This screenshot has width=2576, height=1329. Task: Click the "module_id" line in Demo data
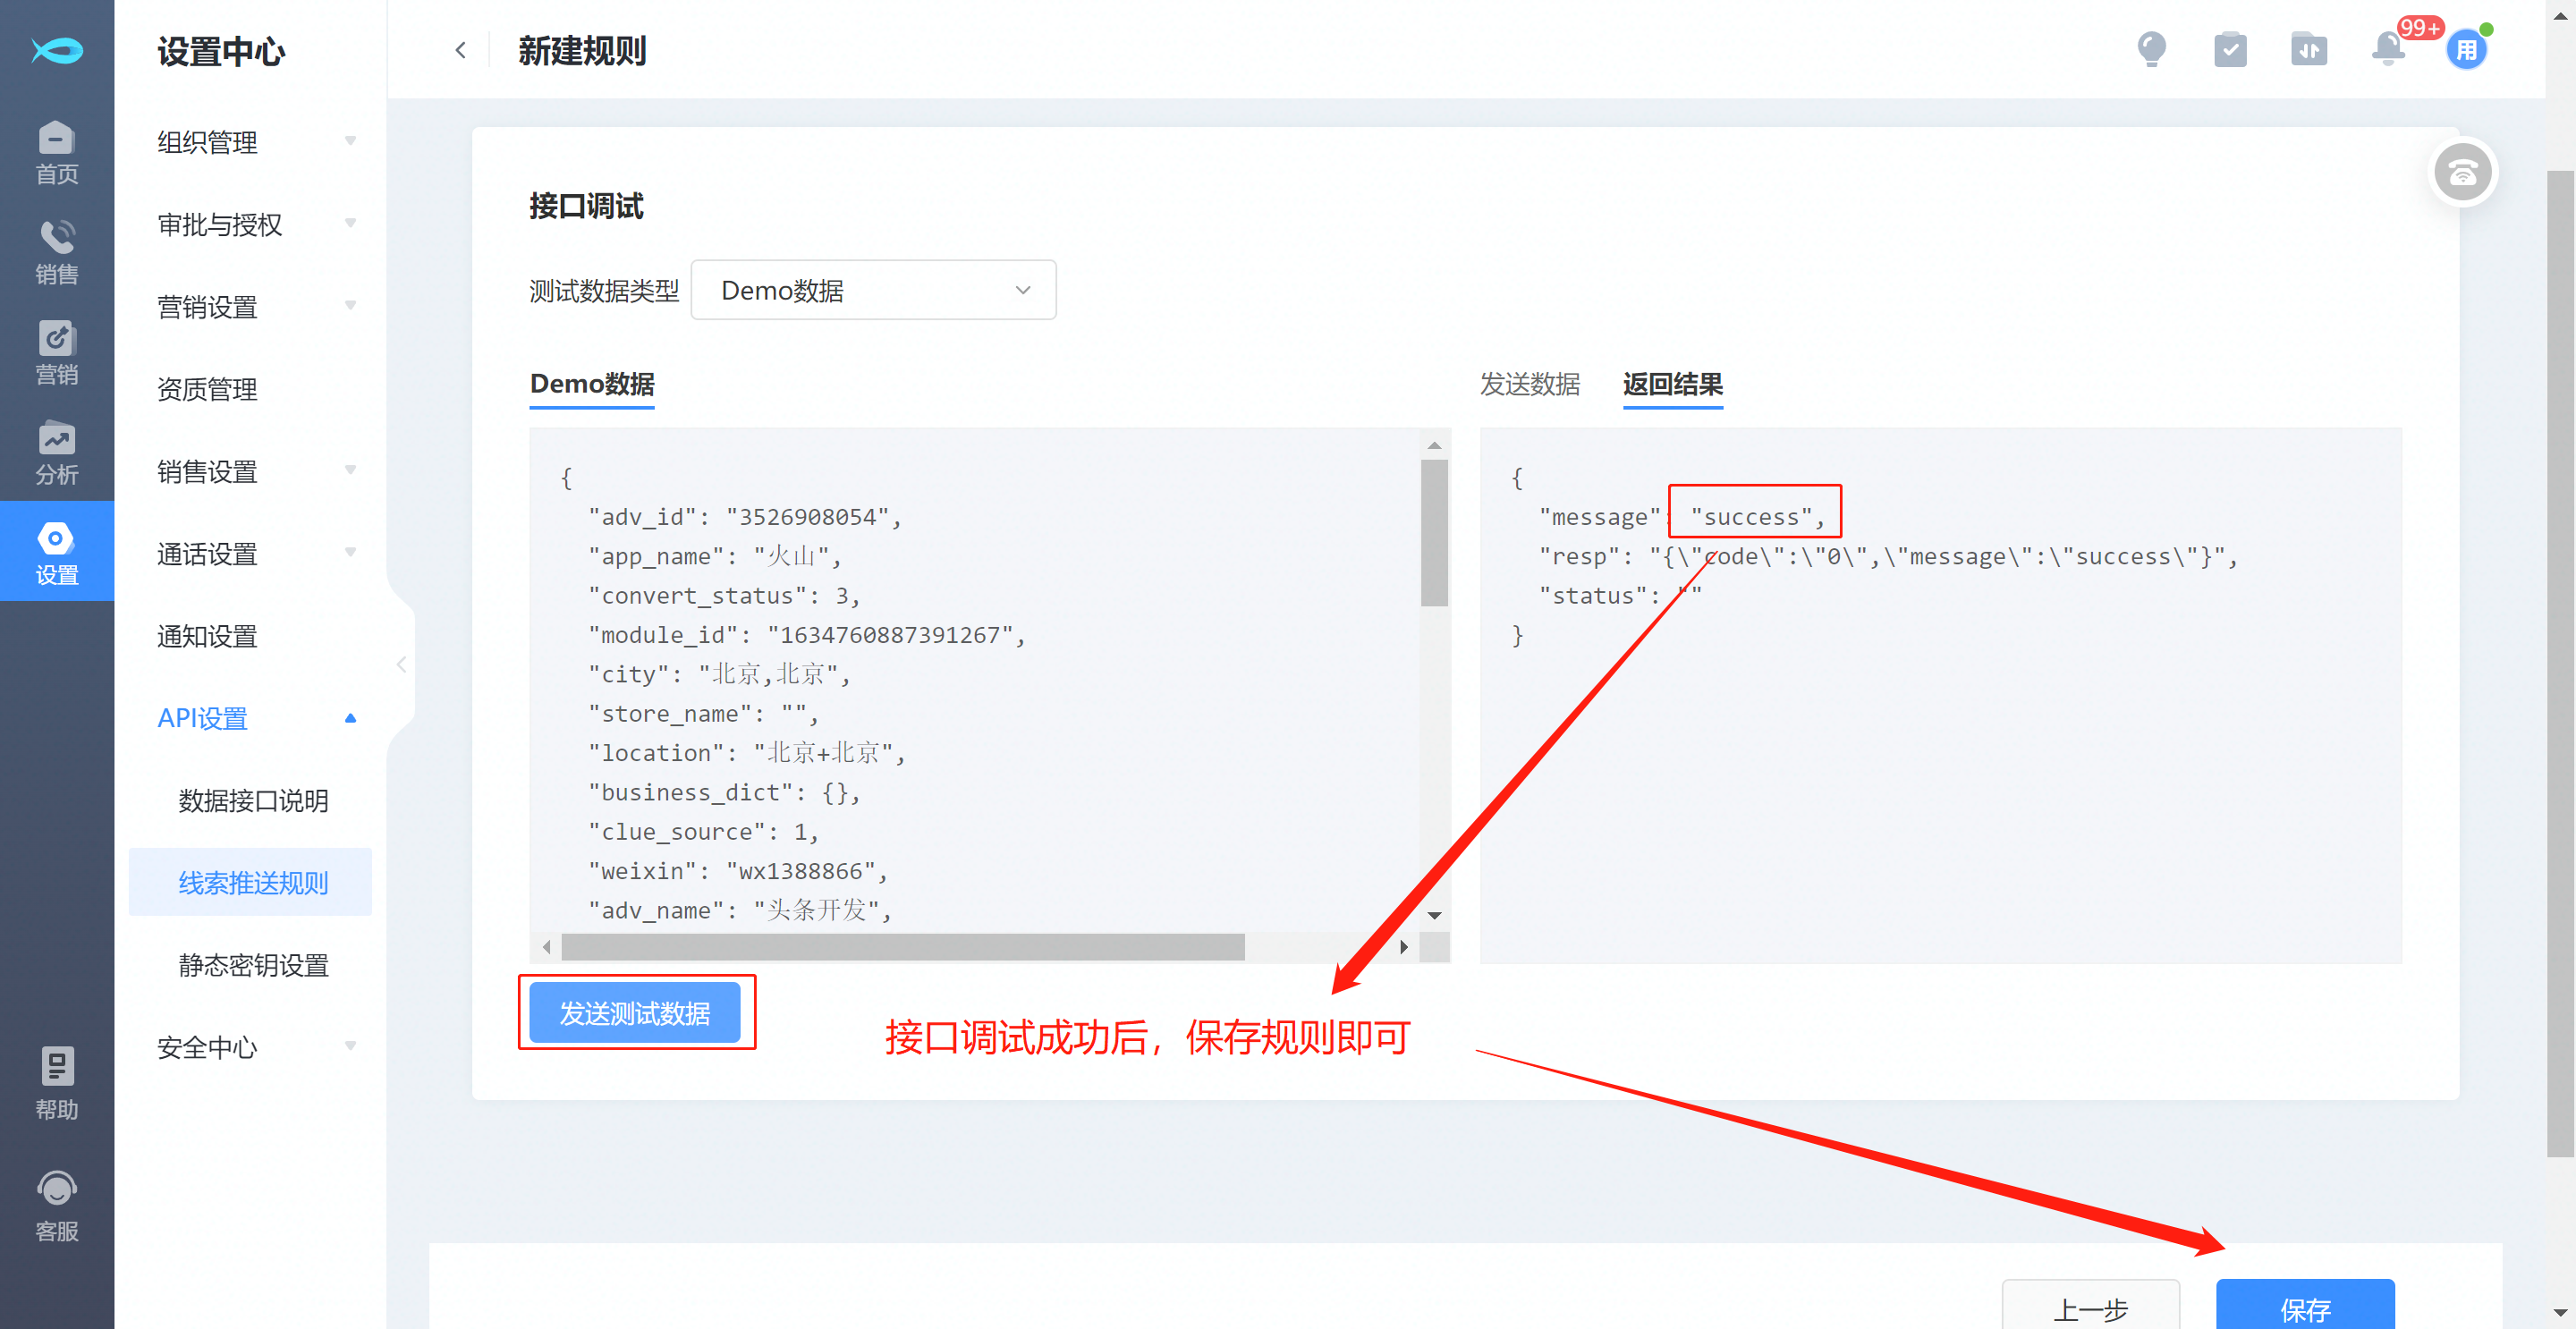[806, 635]
